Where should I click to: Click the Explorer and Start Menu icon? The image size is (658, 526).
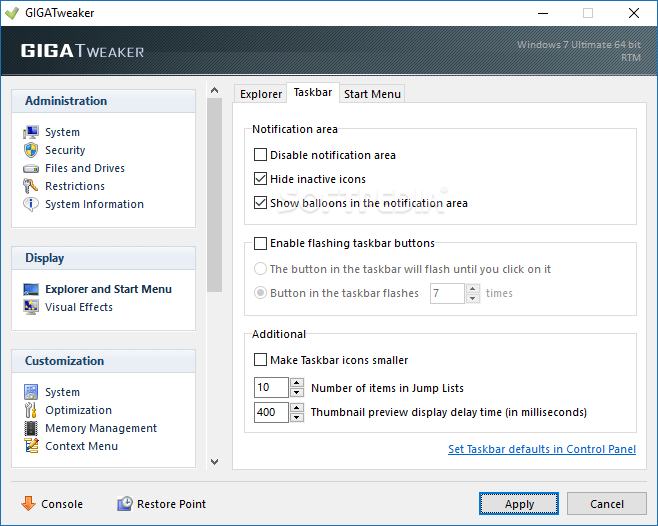point(31,289)
